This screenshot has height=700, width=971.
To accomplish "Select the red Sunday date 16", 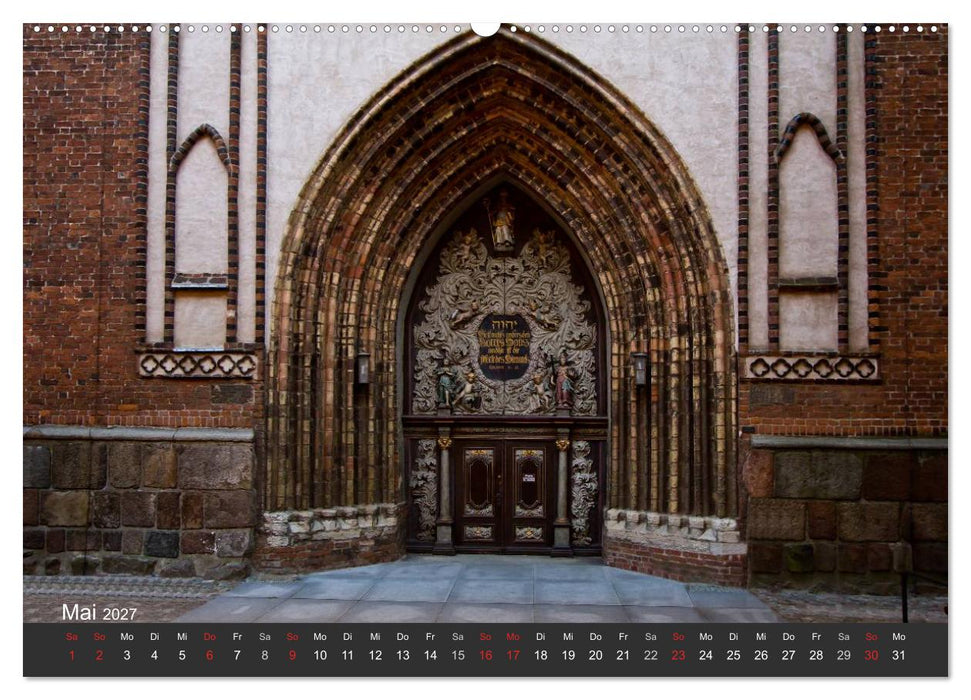I will tap(486, 655).
